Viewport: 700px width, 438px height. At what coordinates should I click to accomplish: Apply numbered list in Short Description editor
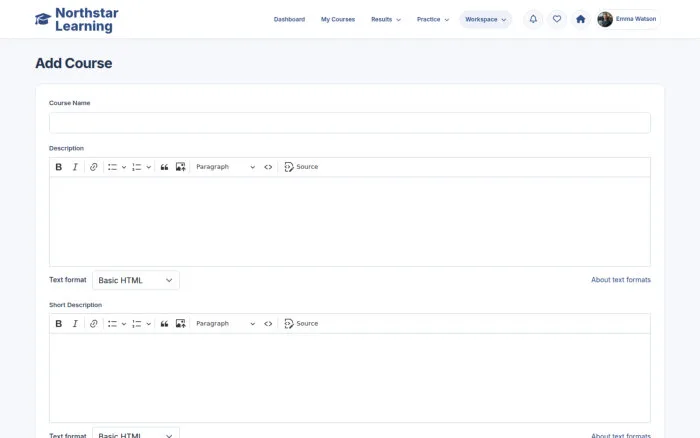pos(137,324)
